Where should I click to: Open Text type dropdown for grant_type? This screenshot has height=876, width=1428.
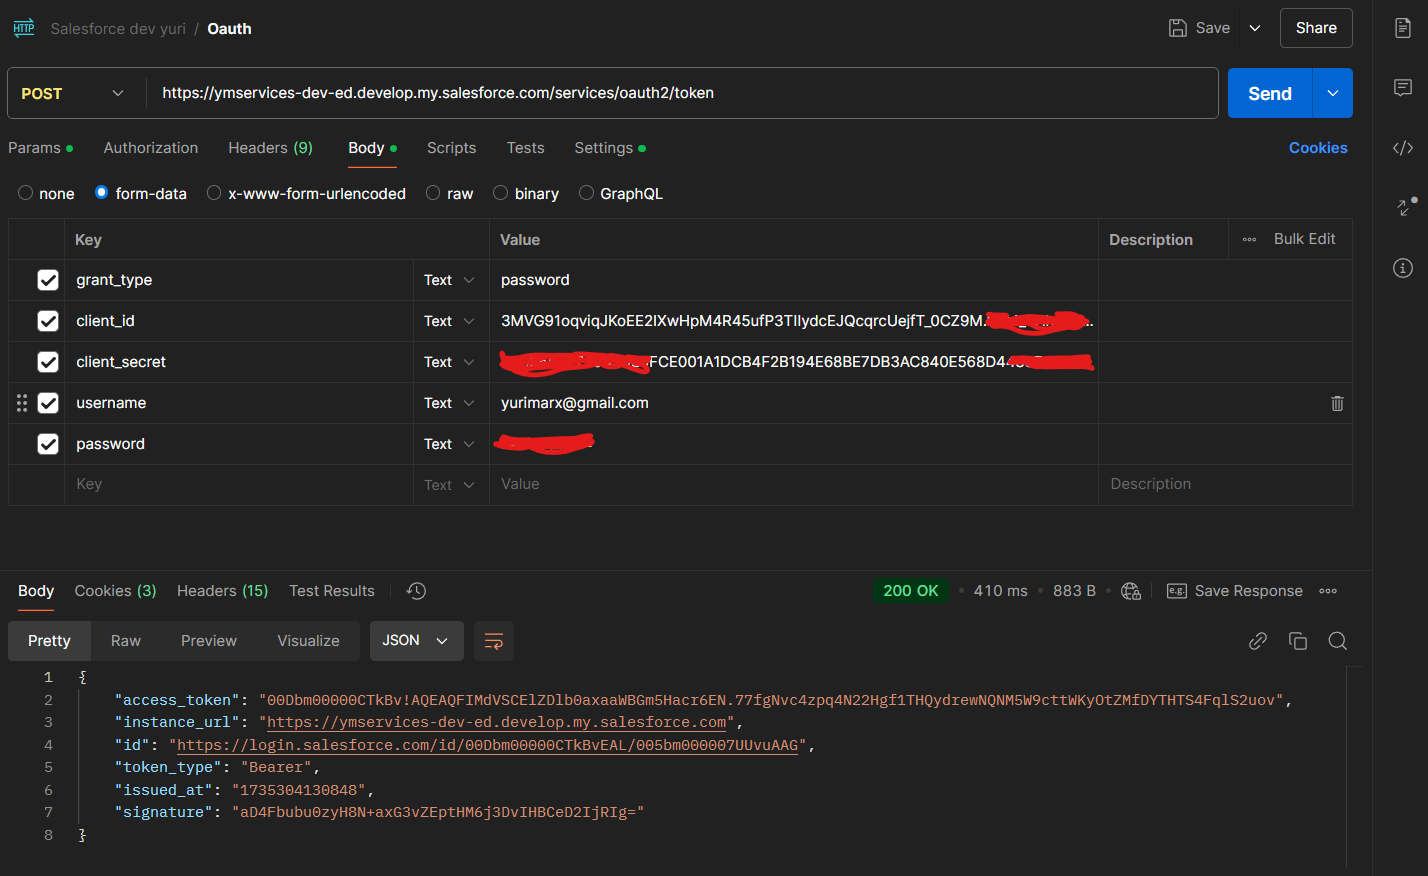coord(450,280)
